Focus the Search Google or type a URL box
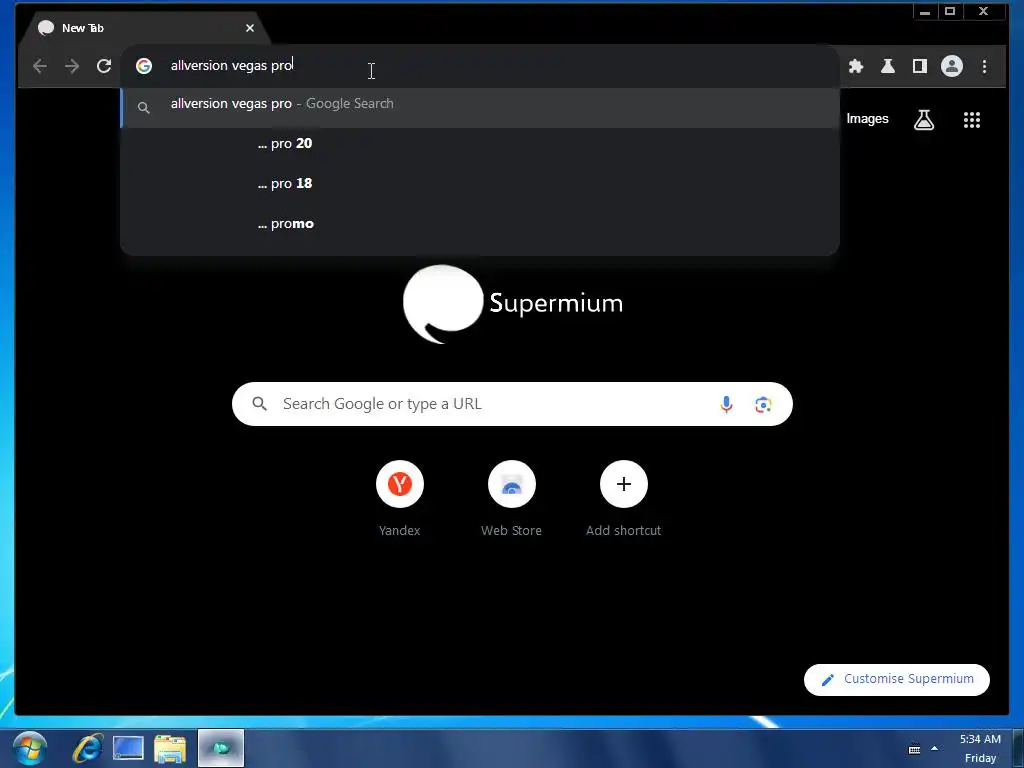1024x768 pixels. (512, 404)
